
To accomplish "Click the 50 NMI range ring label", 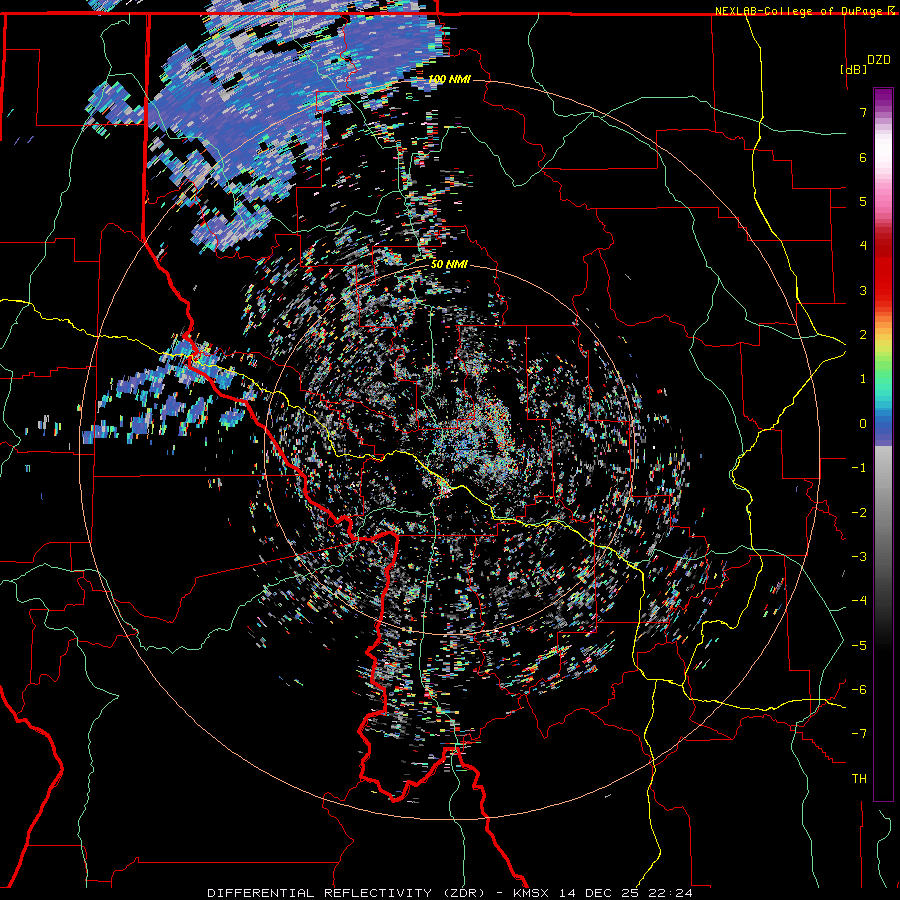I will (449, 264).
